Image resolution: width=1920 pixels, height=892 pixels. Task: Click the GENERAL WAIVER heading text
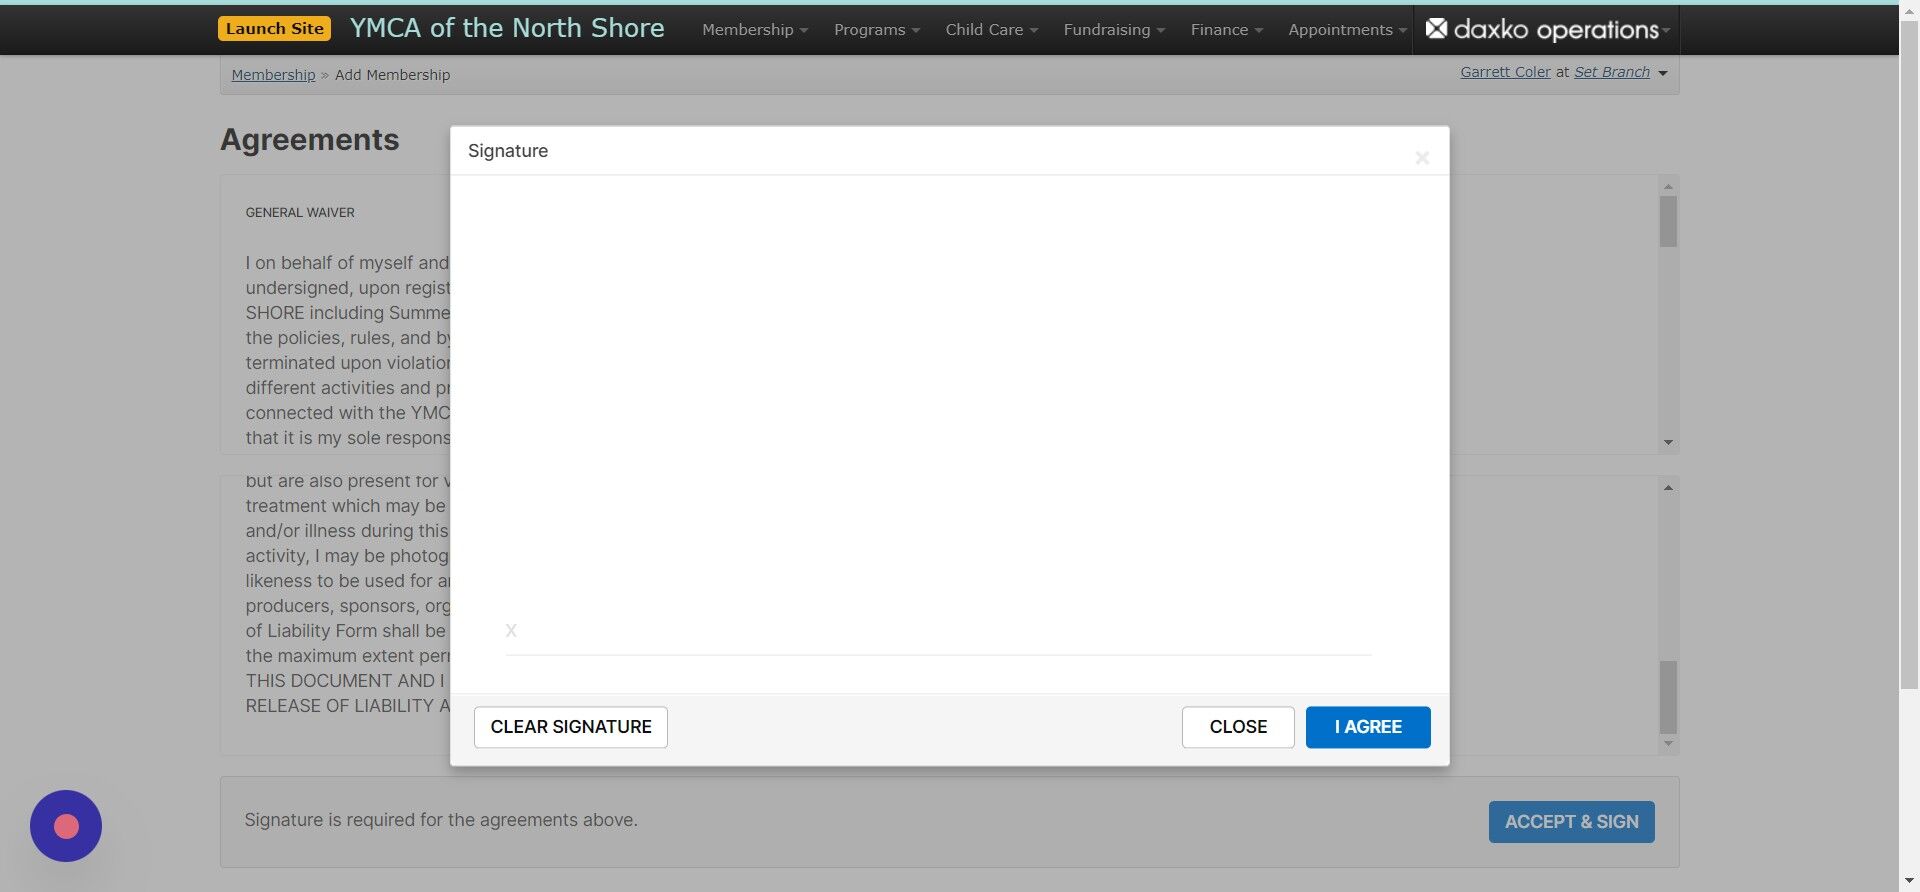click(300, 213)
